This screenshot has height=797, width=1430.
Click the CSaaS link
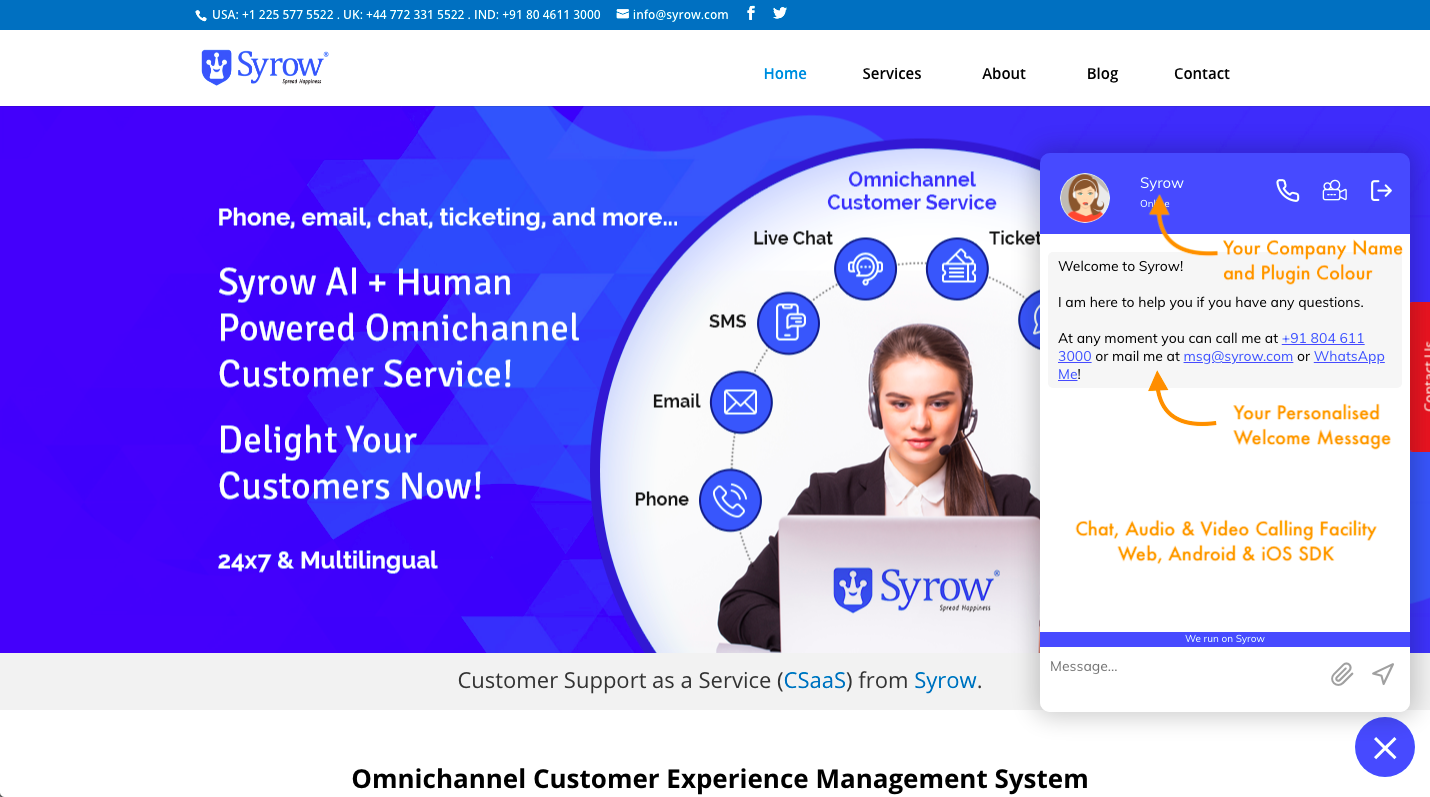coord(815,681)
